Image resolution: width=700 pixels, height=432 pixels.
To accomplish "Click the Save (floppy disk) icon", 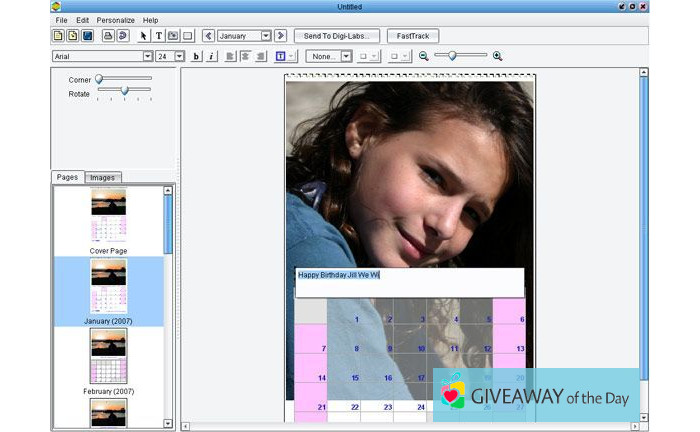I will pyautogui.click(x=88, y=36).
